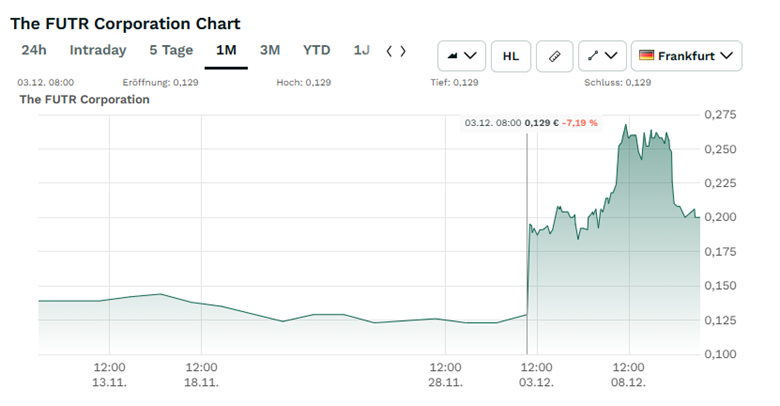Toggle the HL high-low button
This screenshot has height=406, width=780.
511,56
